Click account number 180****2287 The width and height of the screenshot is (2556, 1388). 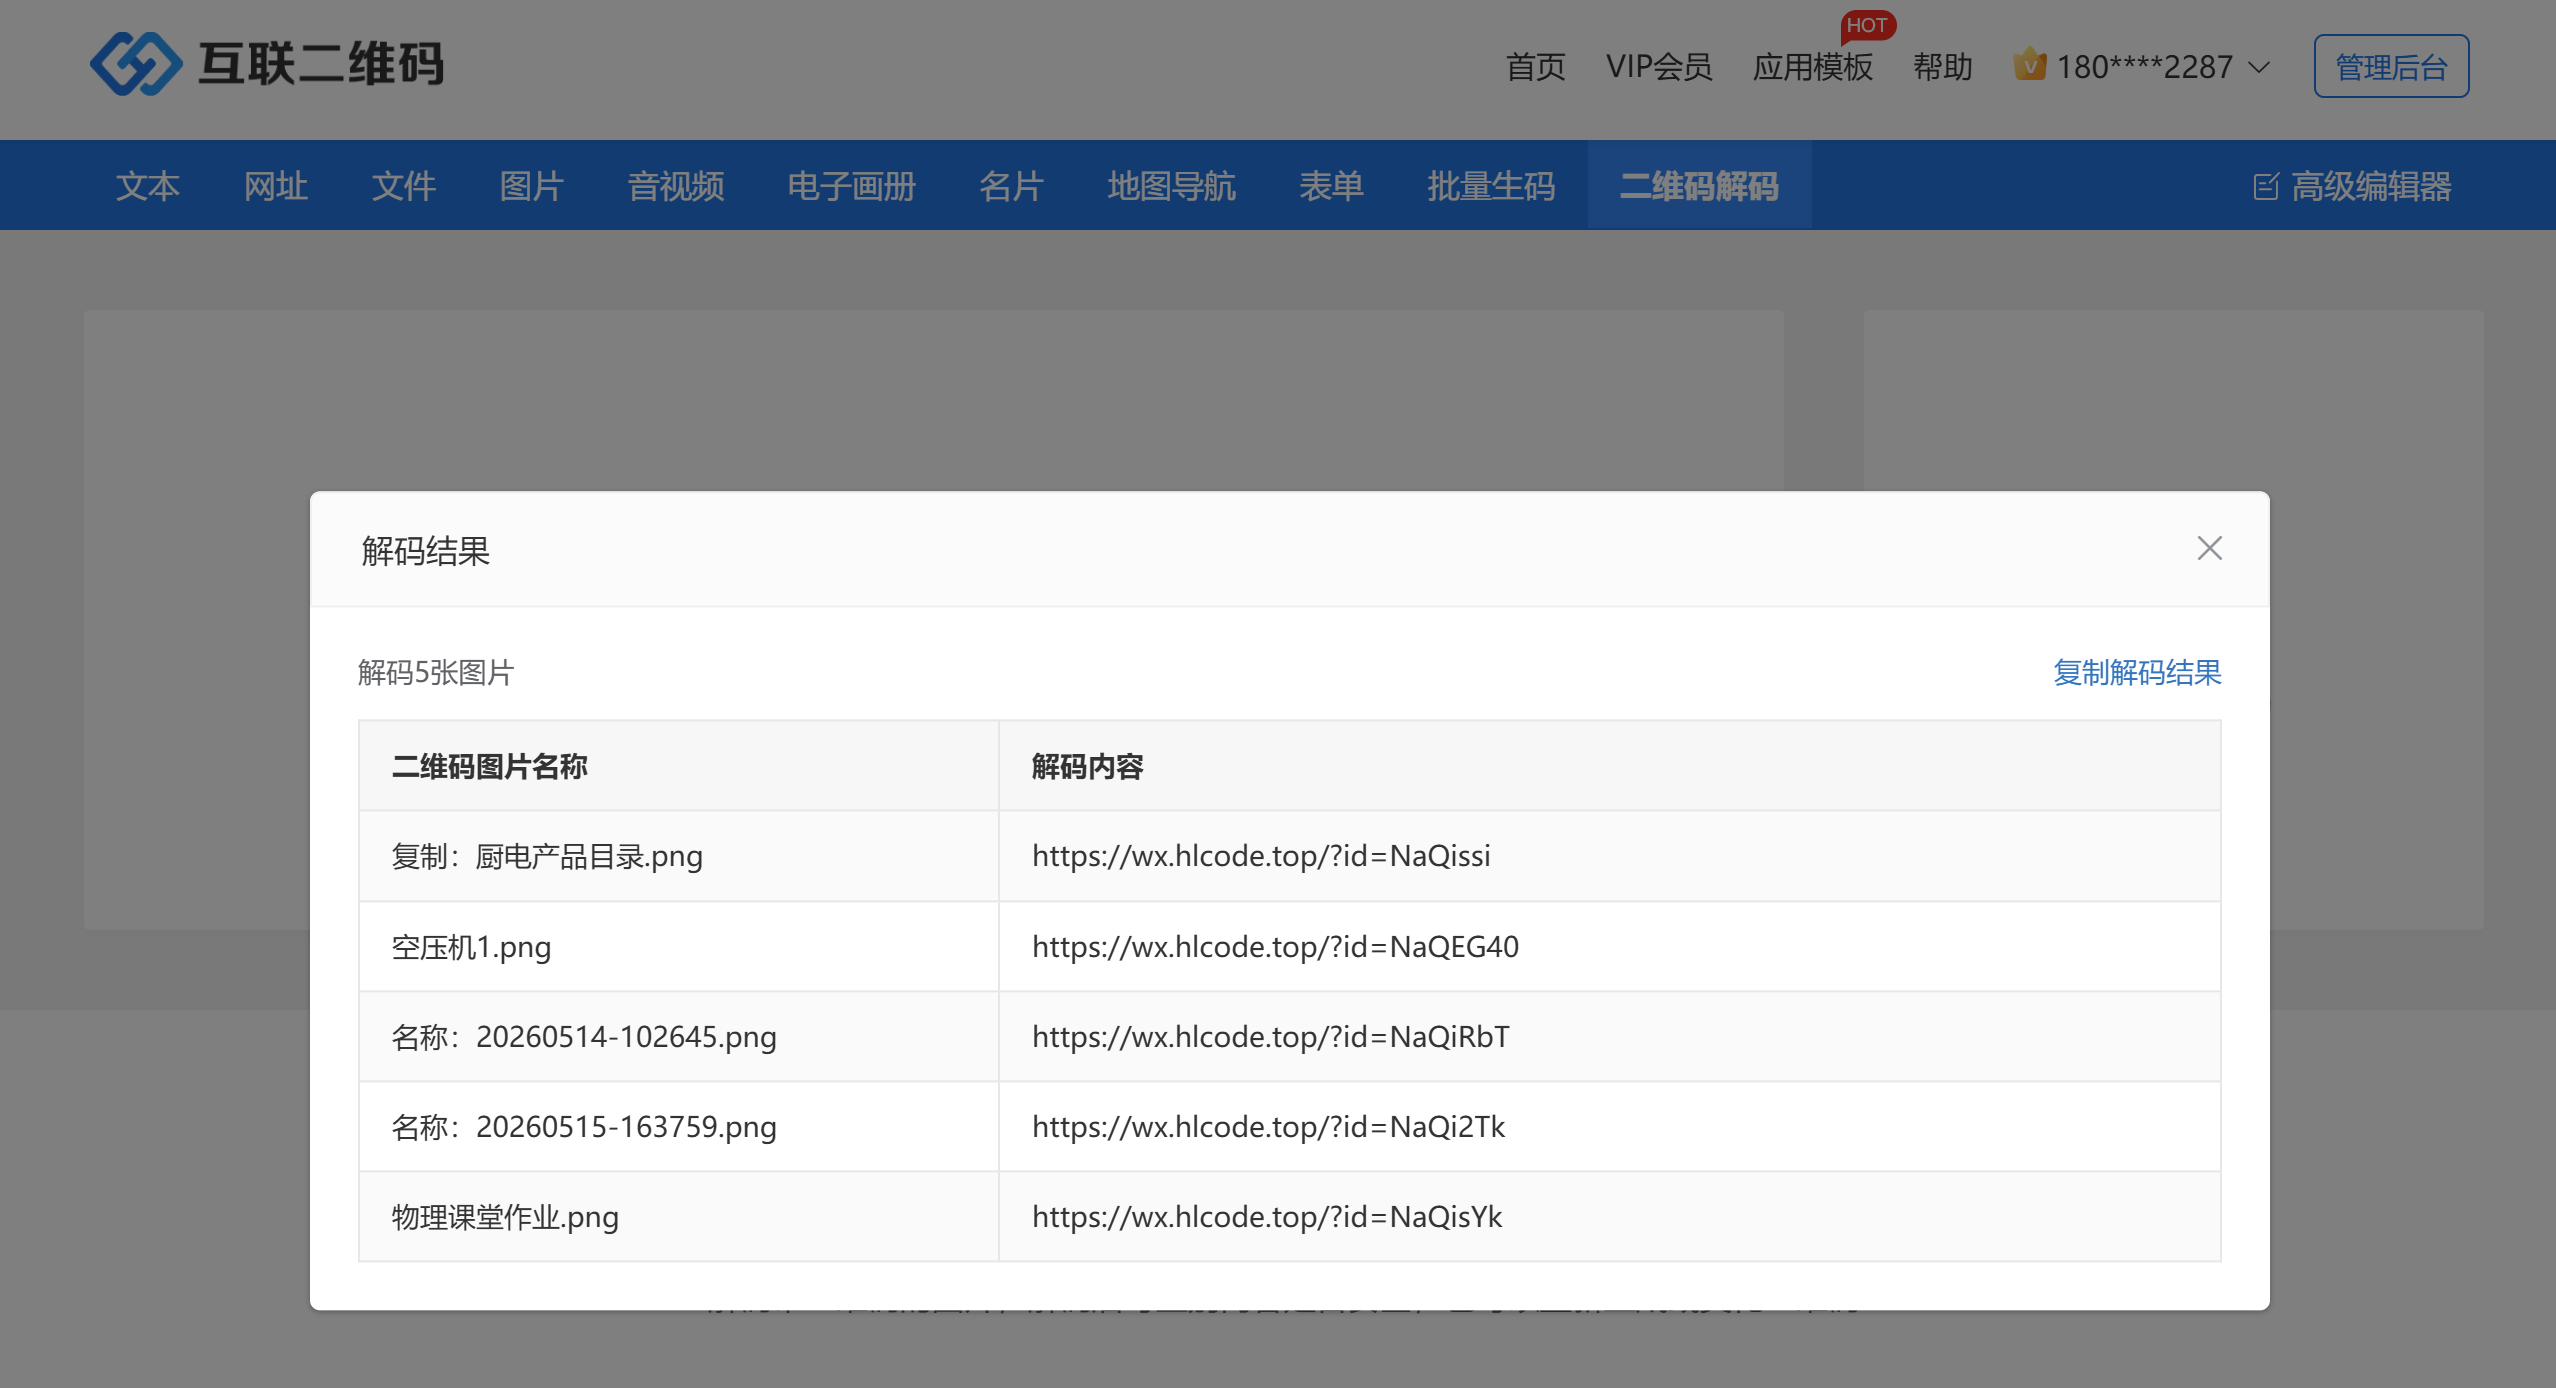pyautogui.click(x=2144, y=67)
